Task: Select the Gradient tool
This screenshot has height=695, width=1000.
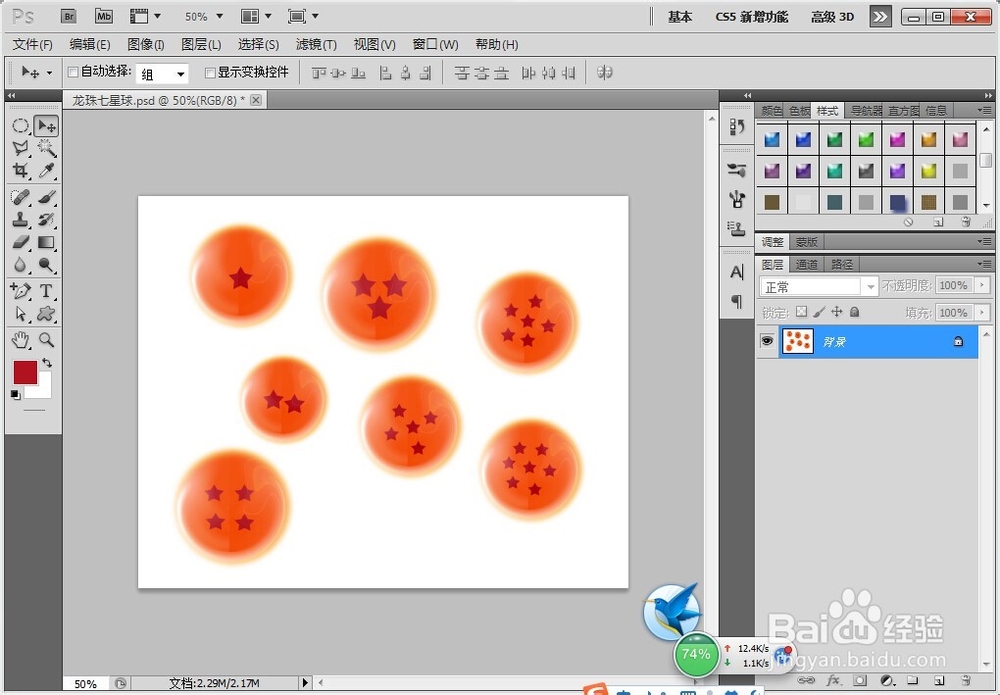Action: 46,242
